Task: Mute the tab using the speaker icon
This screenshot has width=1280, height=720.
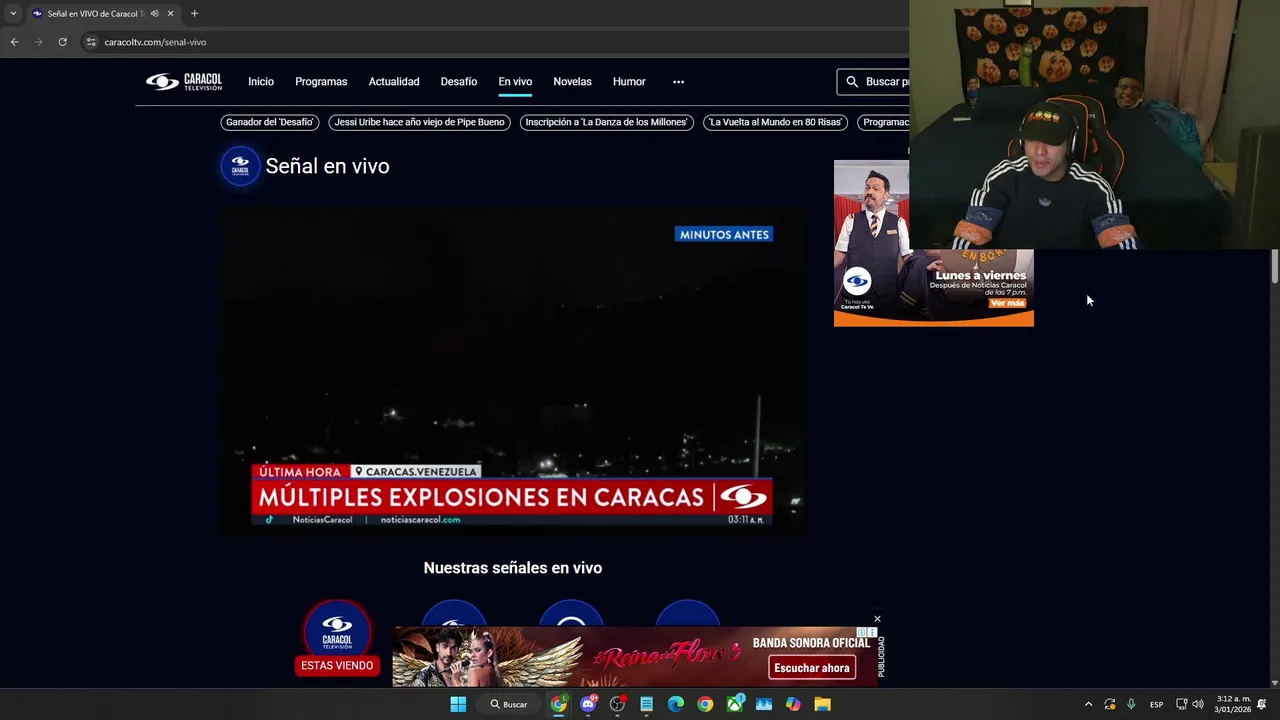Action: pyautogui.click(x=154, y=14)
